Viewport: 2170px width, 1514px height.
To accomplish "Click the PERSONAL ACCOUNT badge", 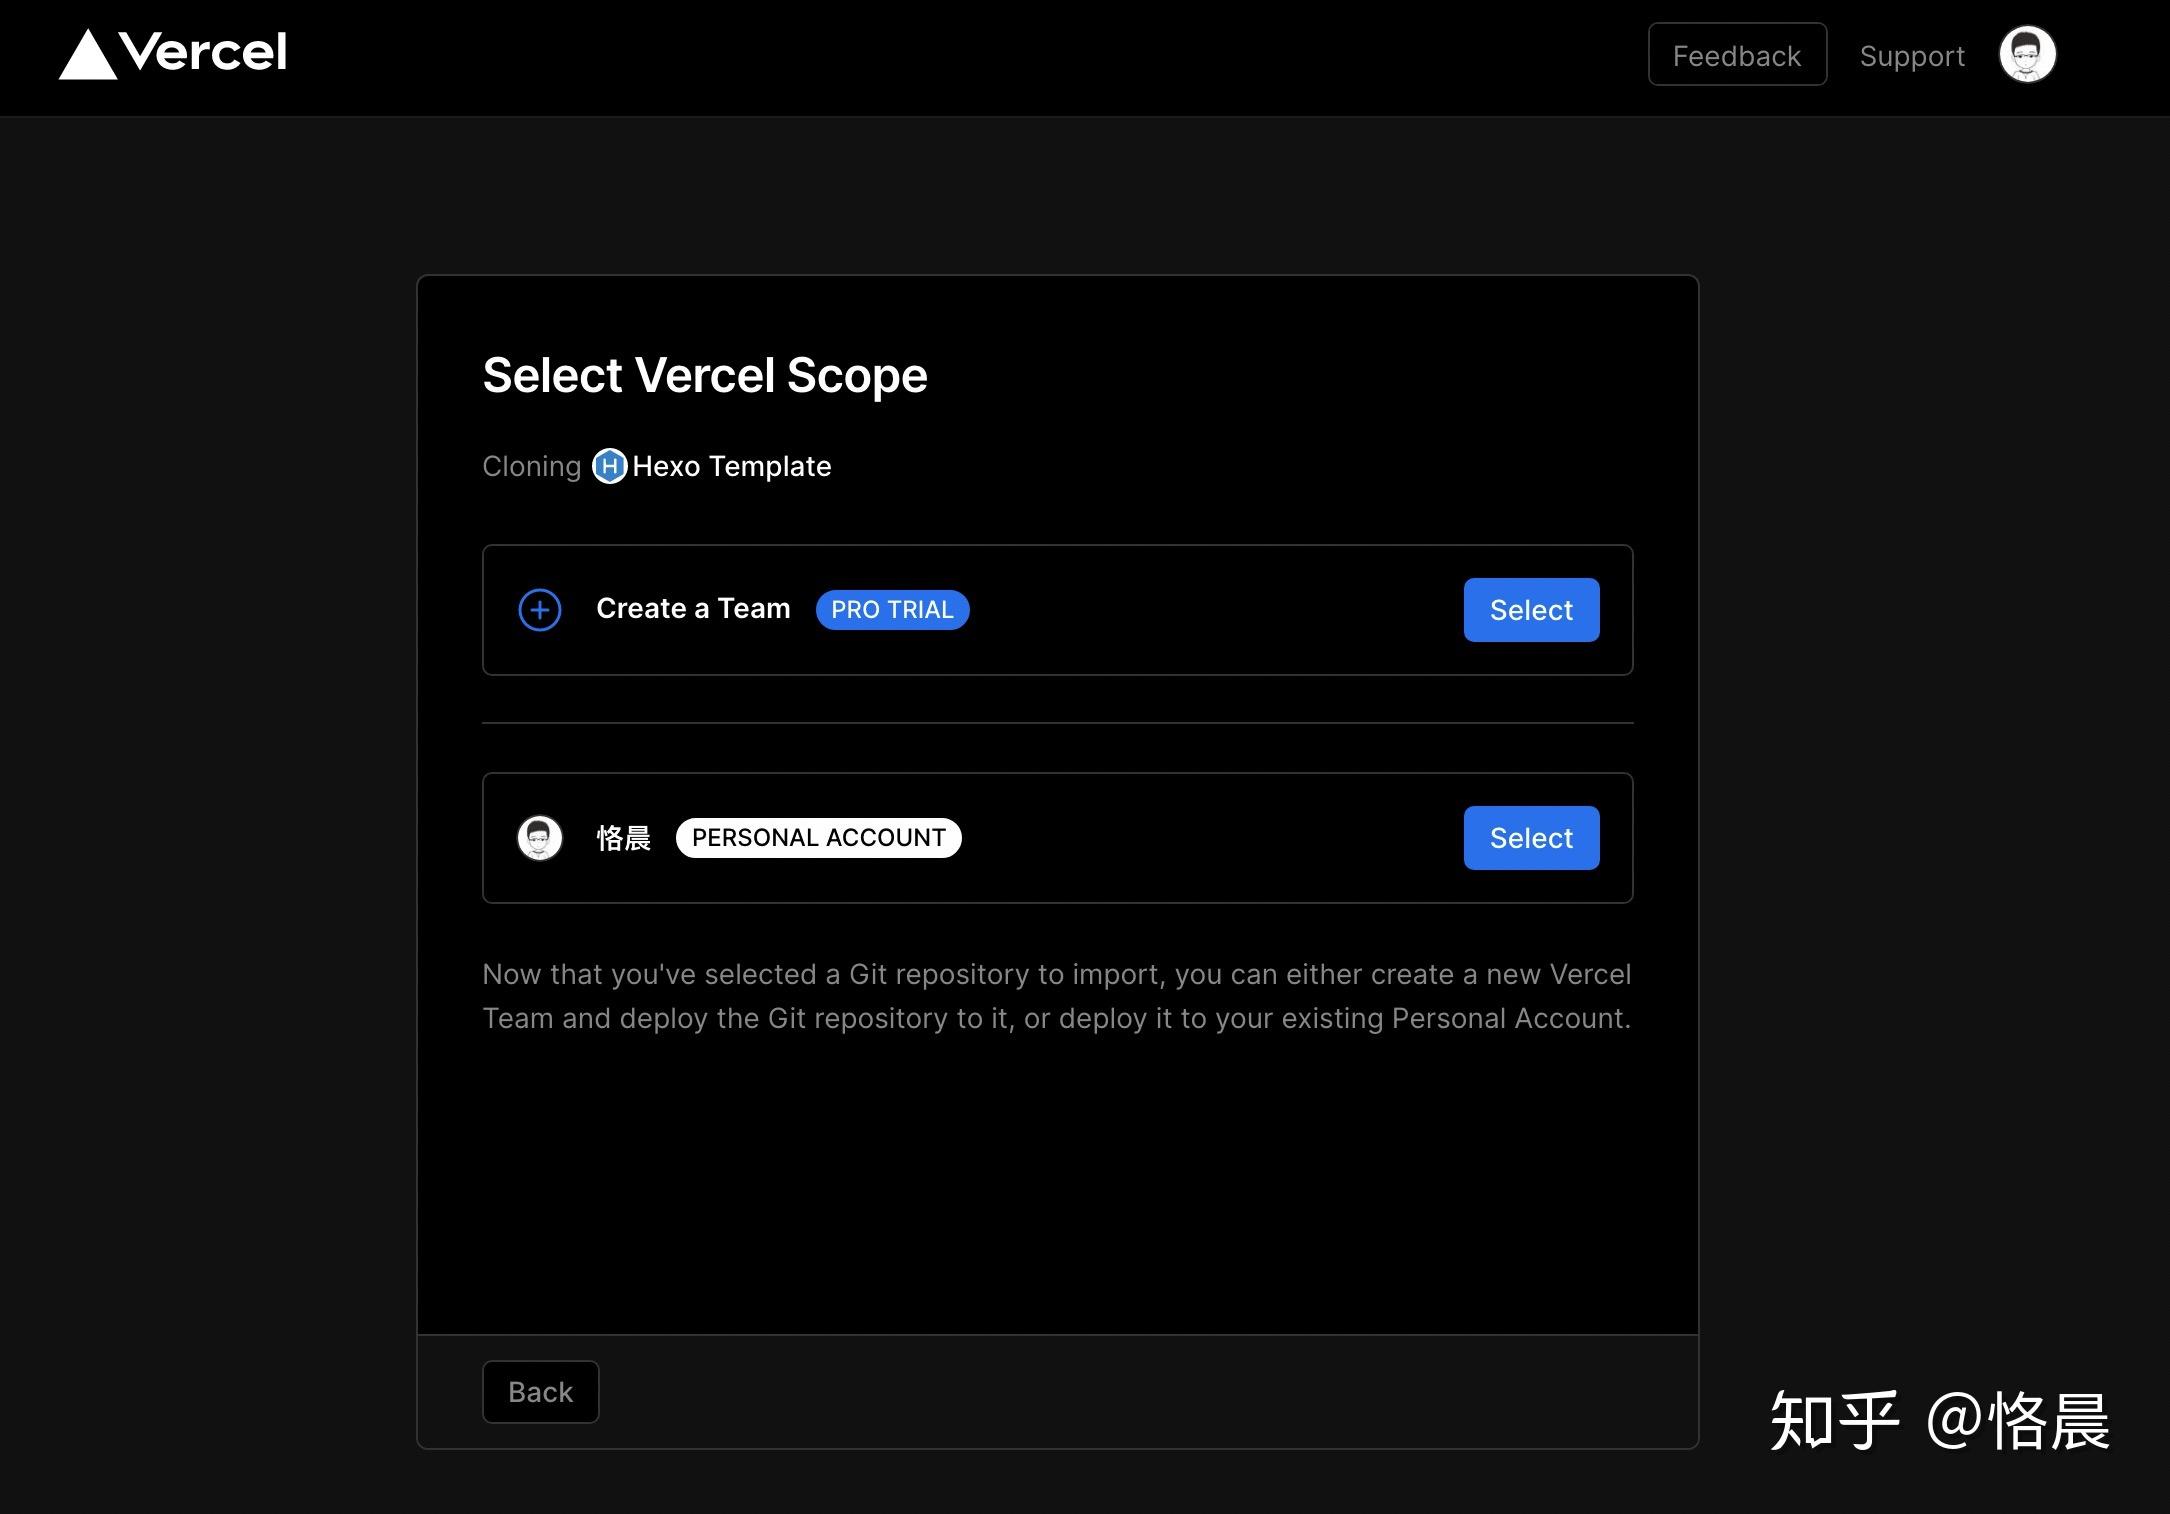I will pos(818,838).
